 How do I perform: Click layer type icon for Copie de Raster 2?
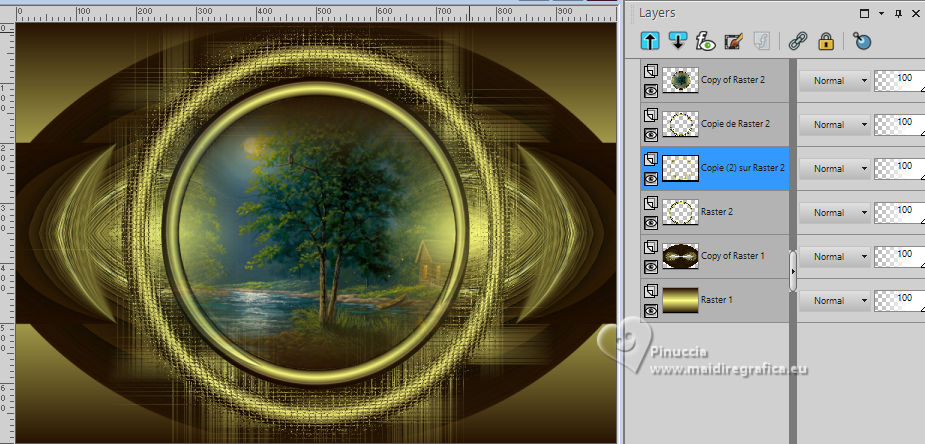point(651,116)
